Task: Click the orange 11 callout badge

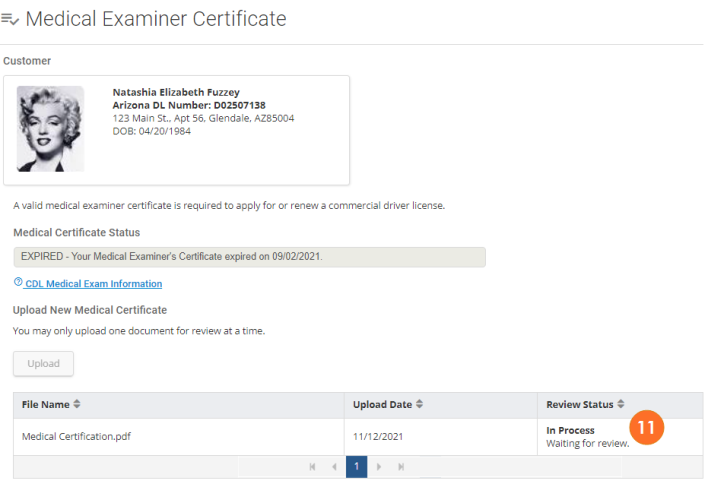Action: coord(647,427)
